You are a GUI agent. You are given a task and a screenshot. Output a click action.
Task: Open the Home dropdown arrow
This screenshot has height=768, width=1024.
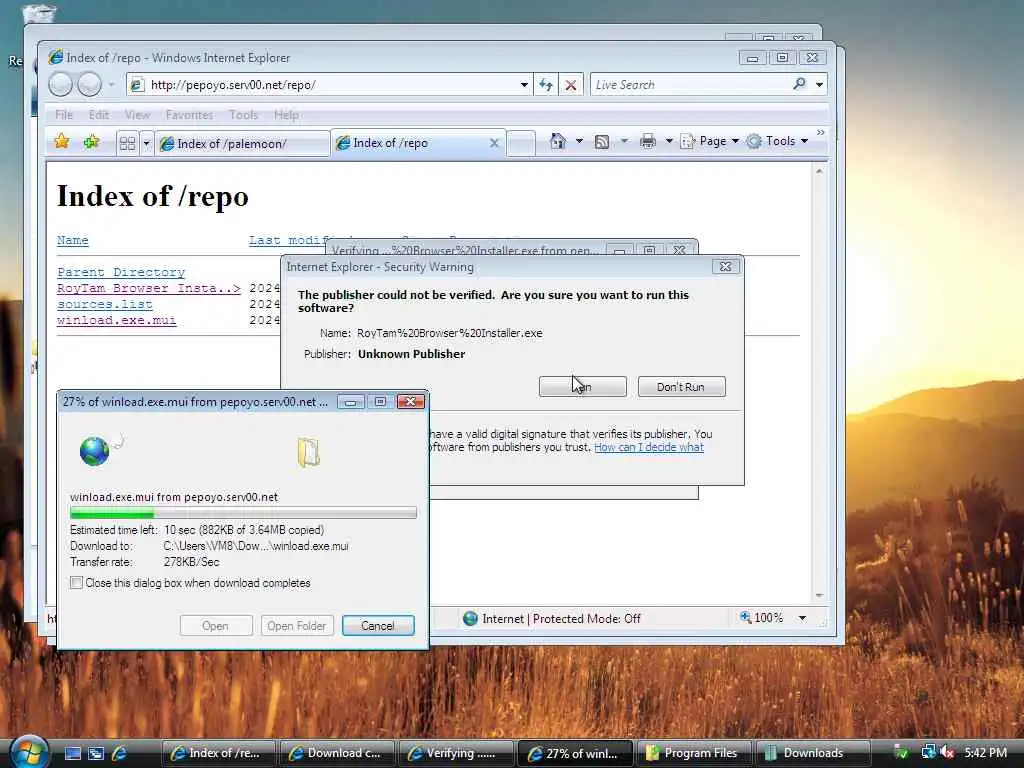tap(579, 141)
